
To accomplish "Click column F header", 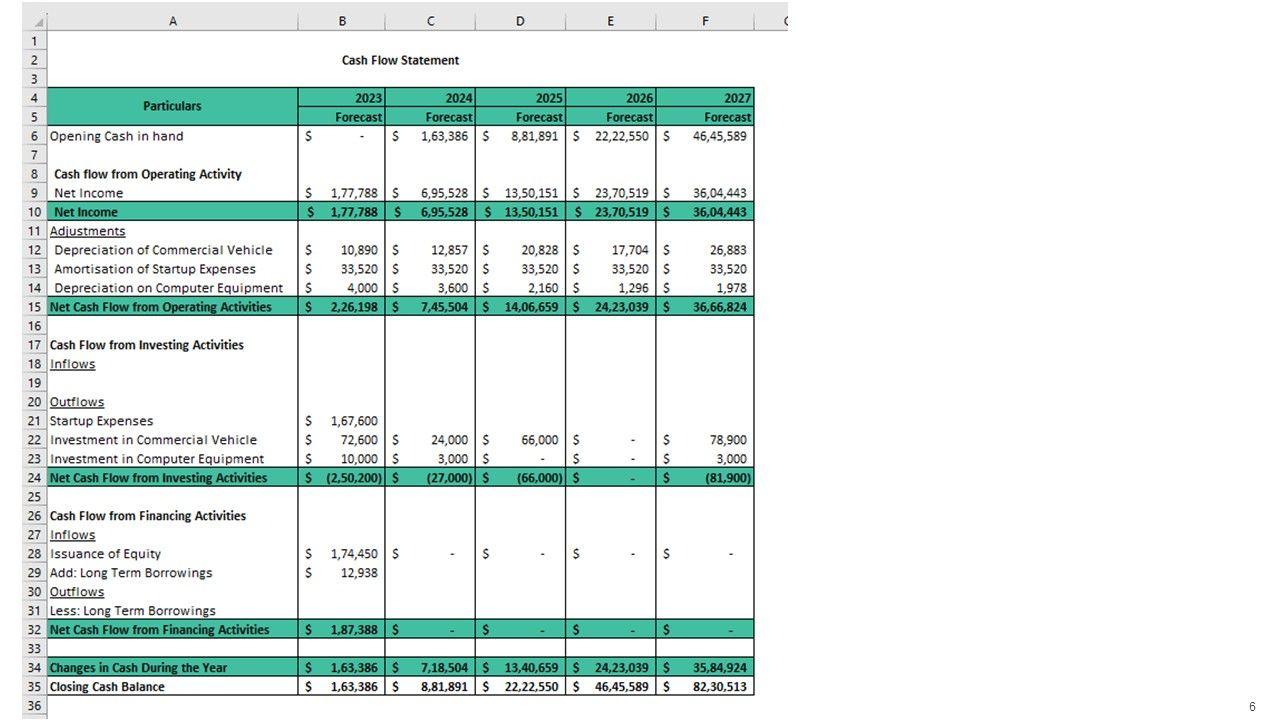I will (x=705, y=21).
